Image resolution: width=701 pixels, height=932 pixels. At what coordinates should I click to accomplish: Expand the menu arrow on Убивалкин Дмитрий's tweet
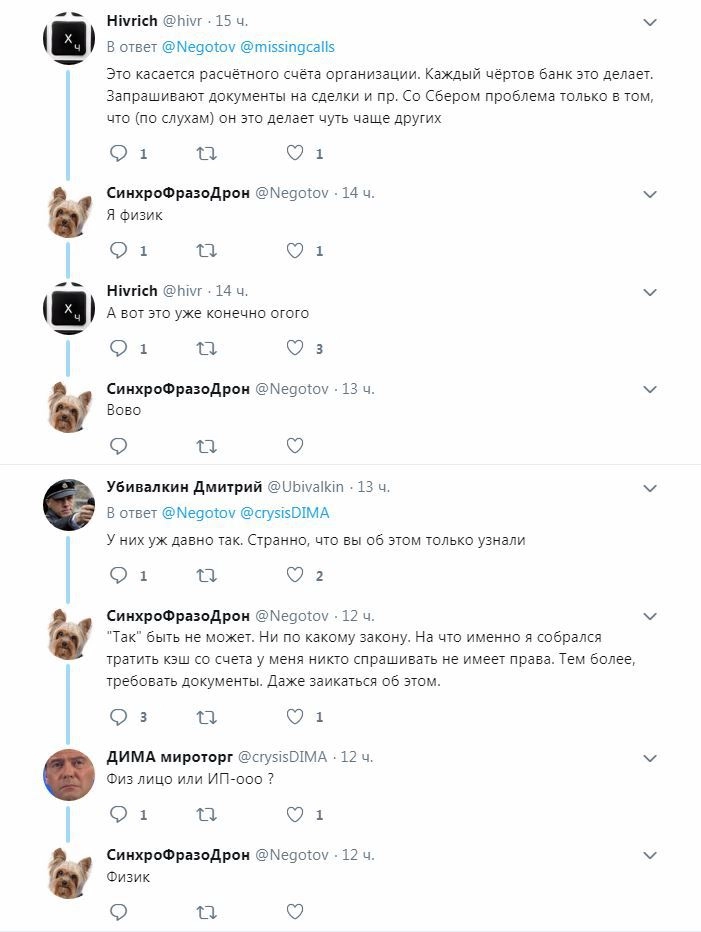650,488
